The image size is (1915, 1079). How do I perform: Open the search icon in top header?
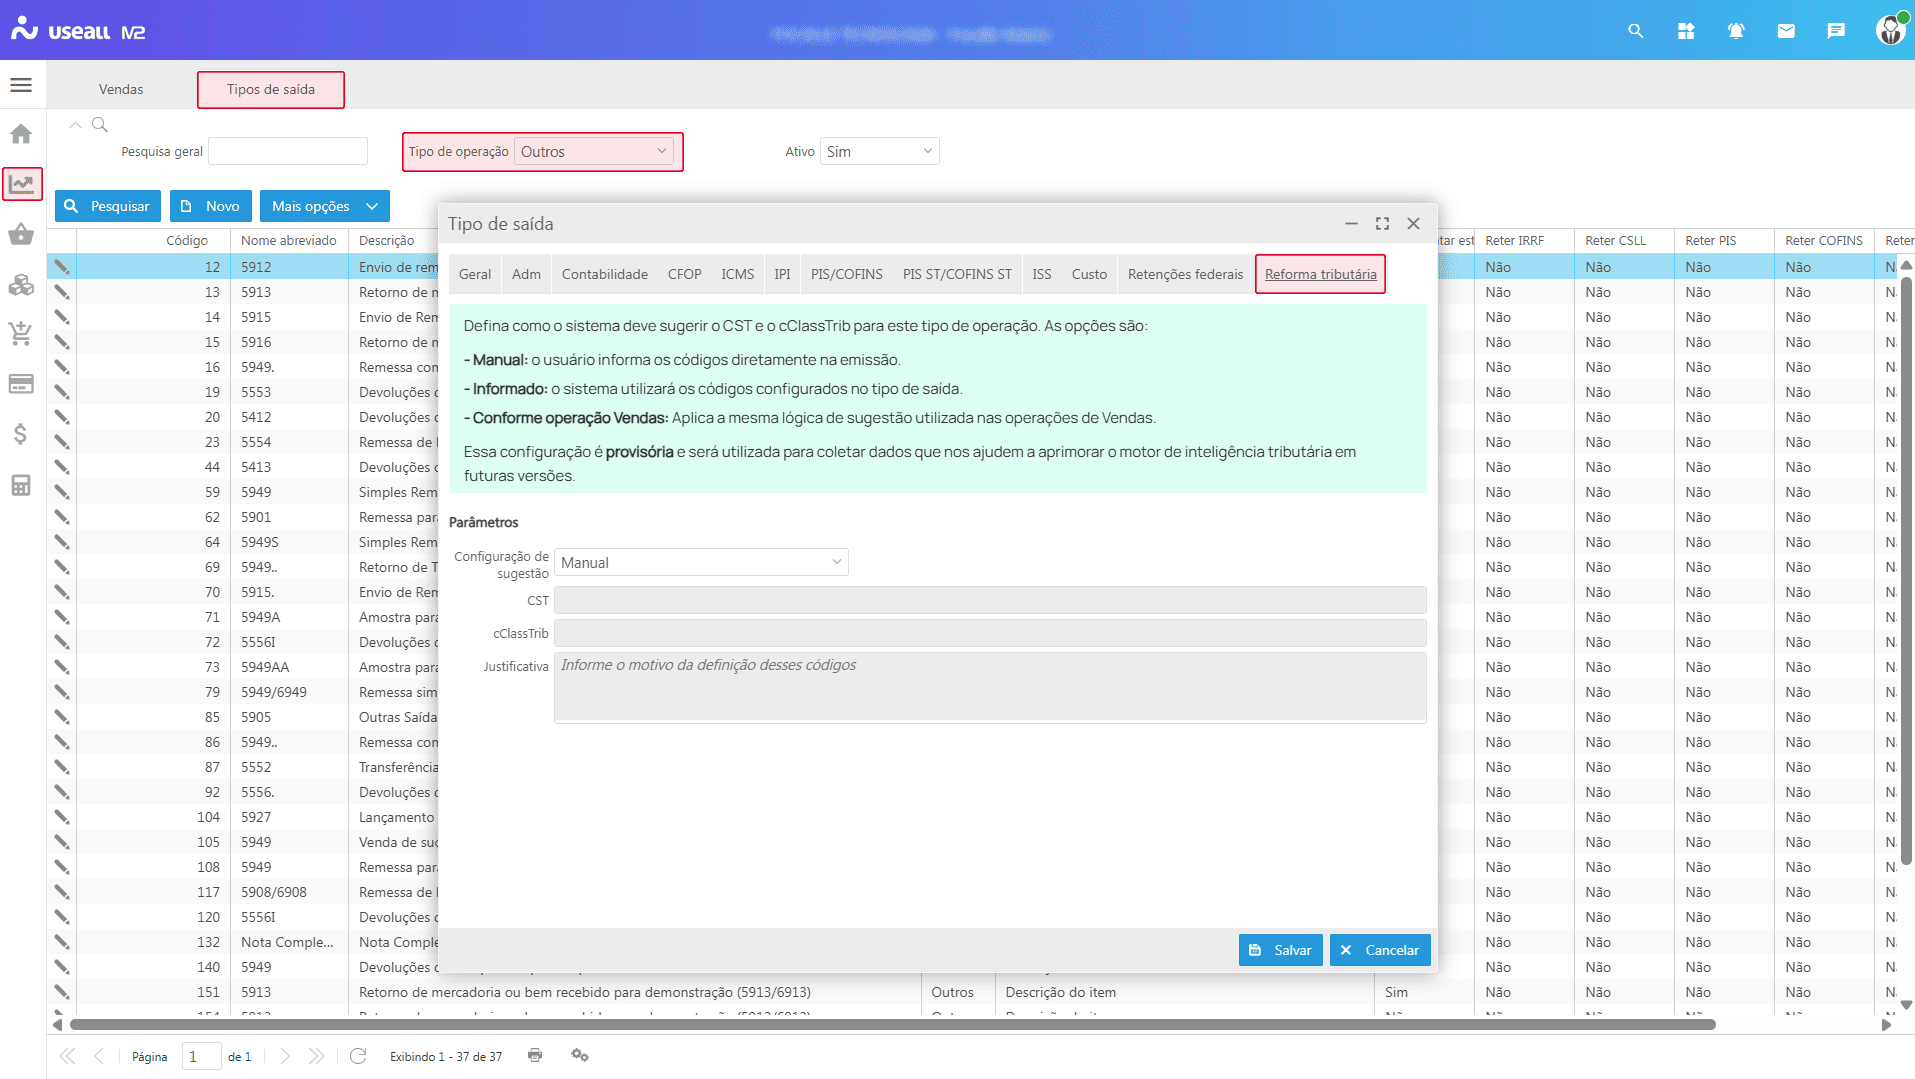pos(1635,31)
